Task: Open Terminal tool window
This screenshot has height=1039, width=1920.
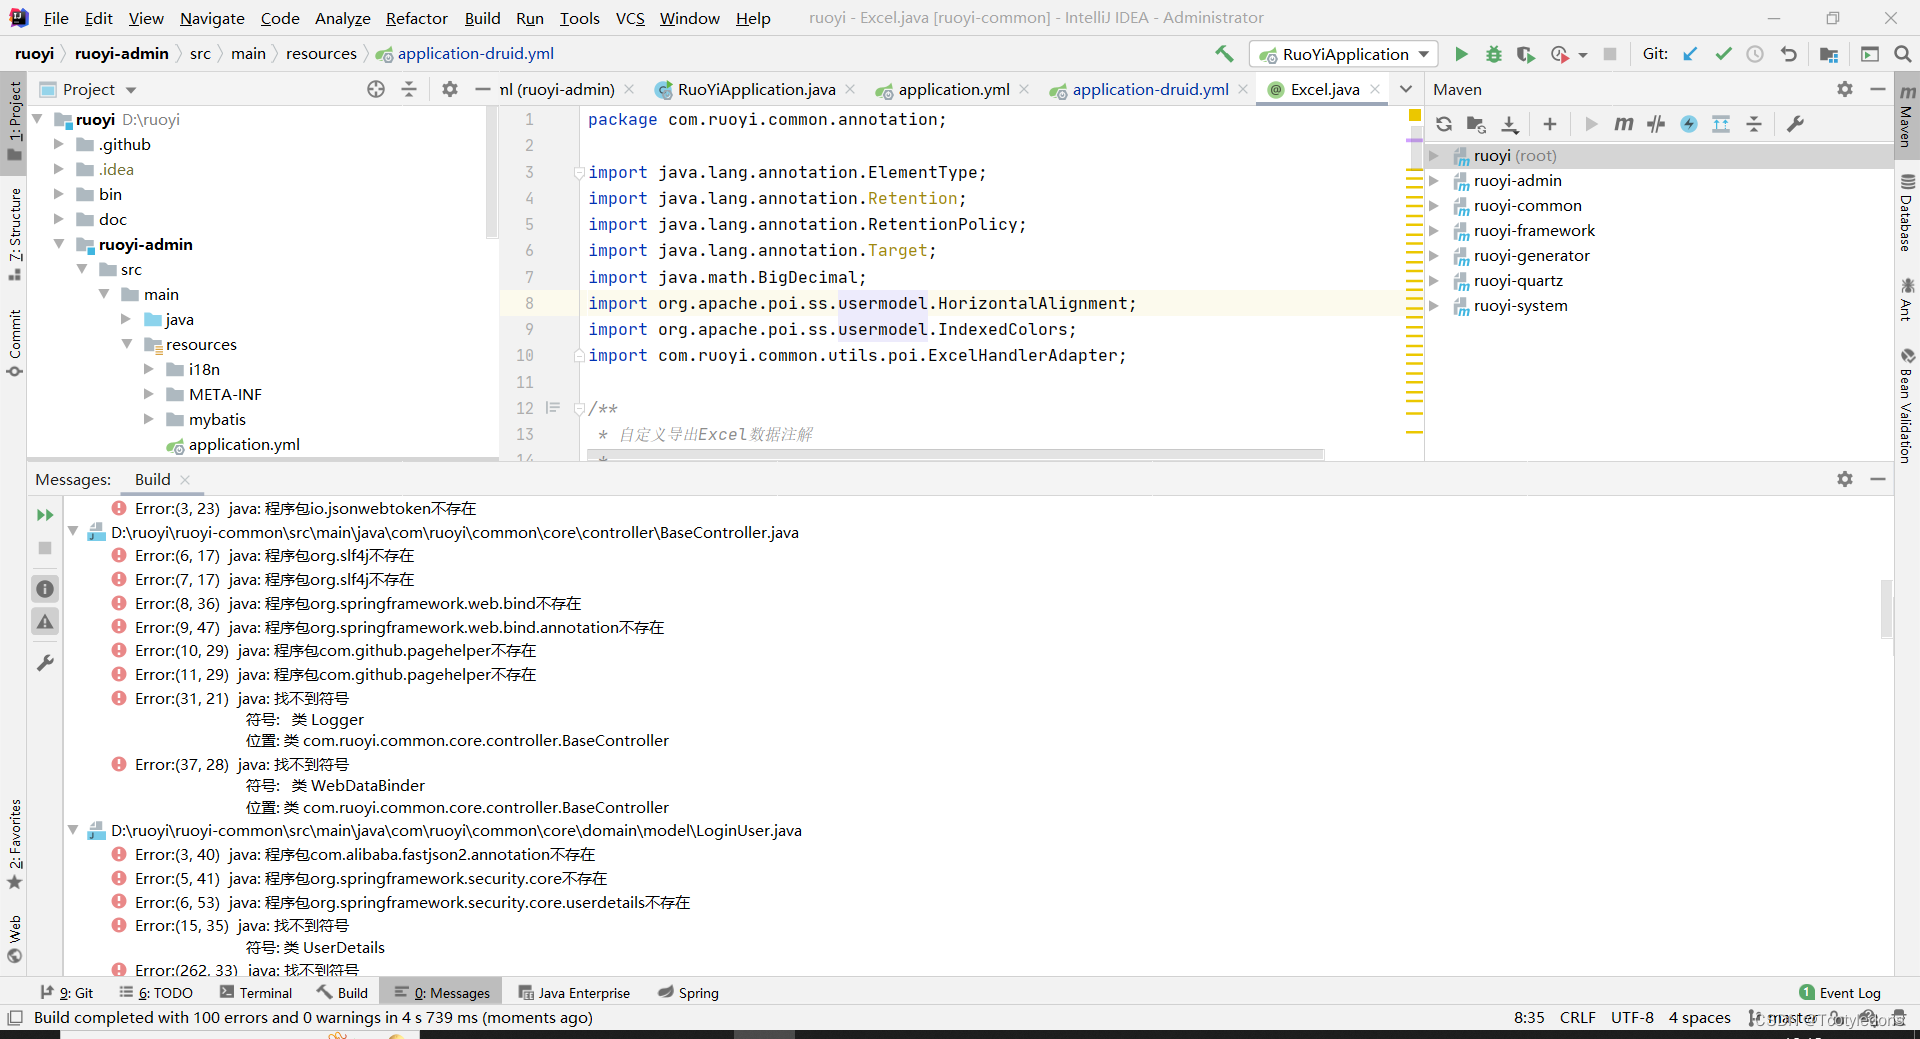Action: (x=256, y=993)
